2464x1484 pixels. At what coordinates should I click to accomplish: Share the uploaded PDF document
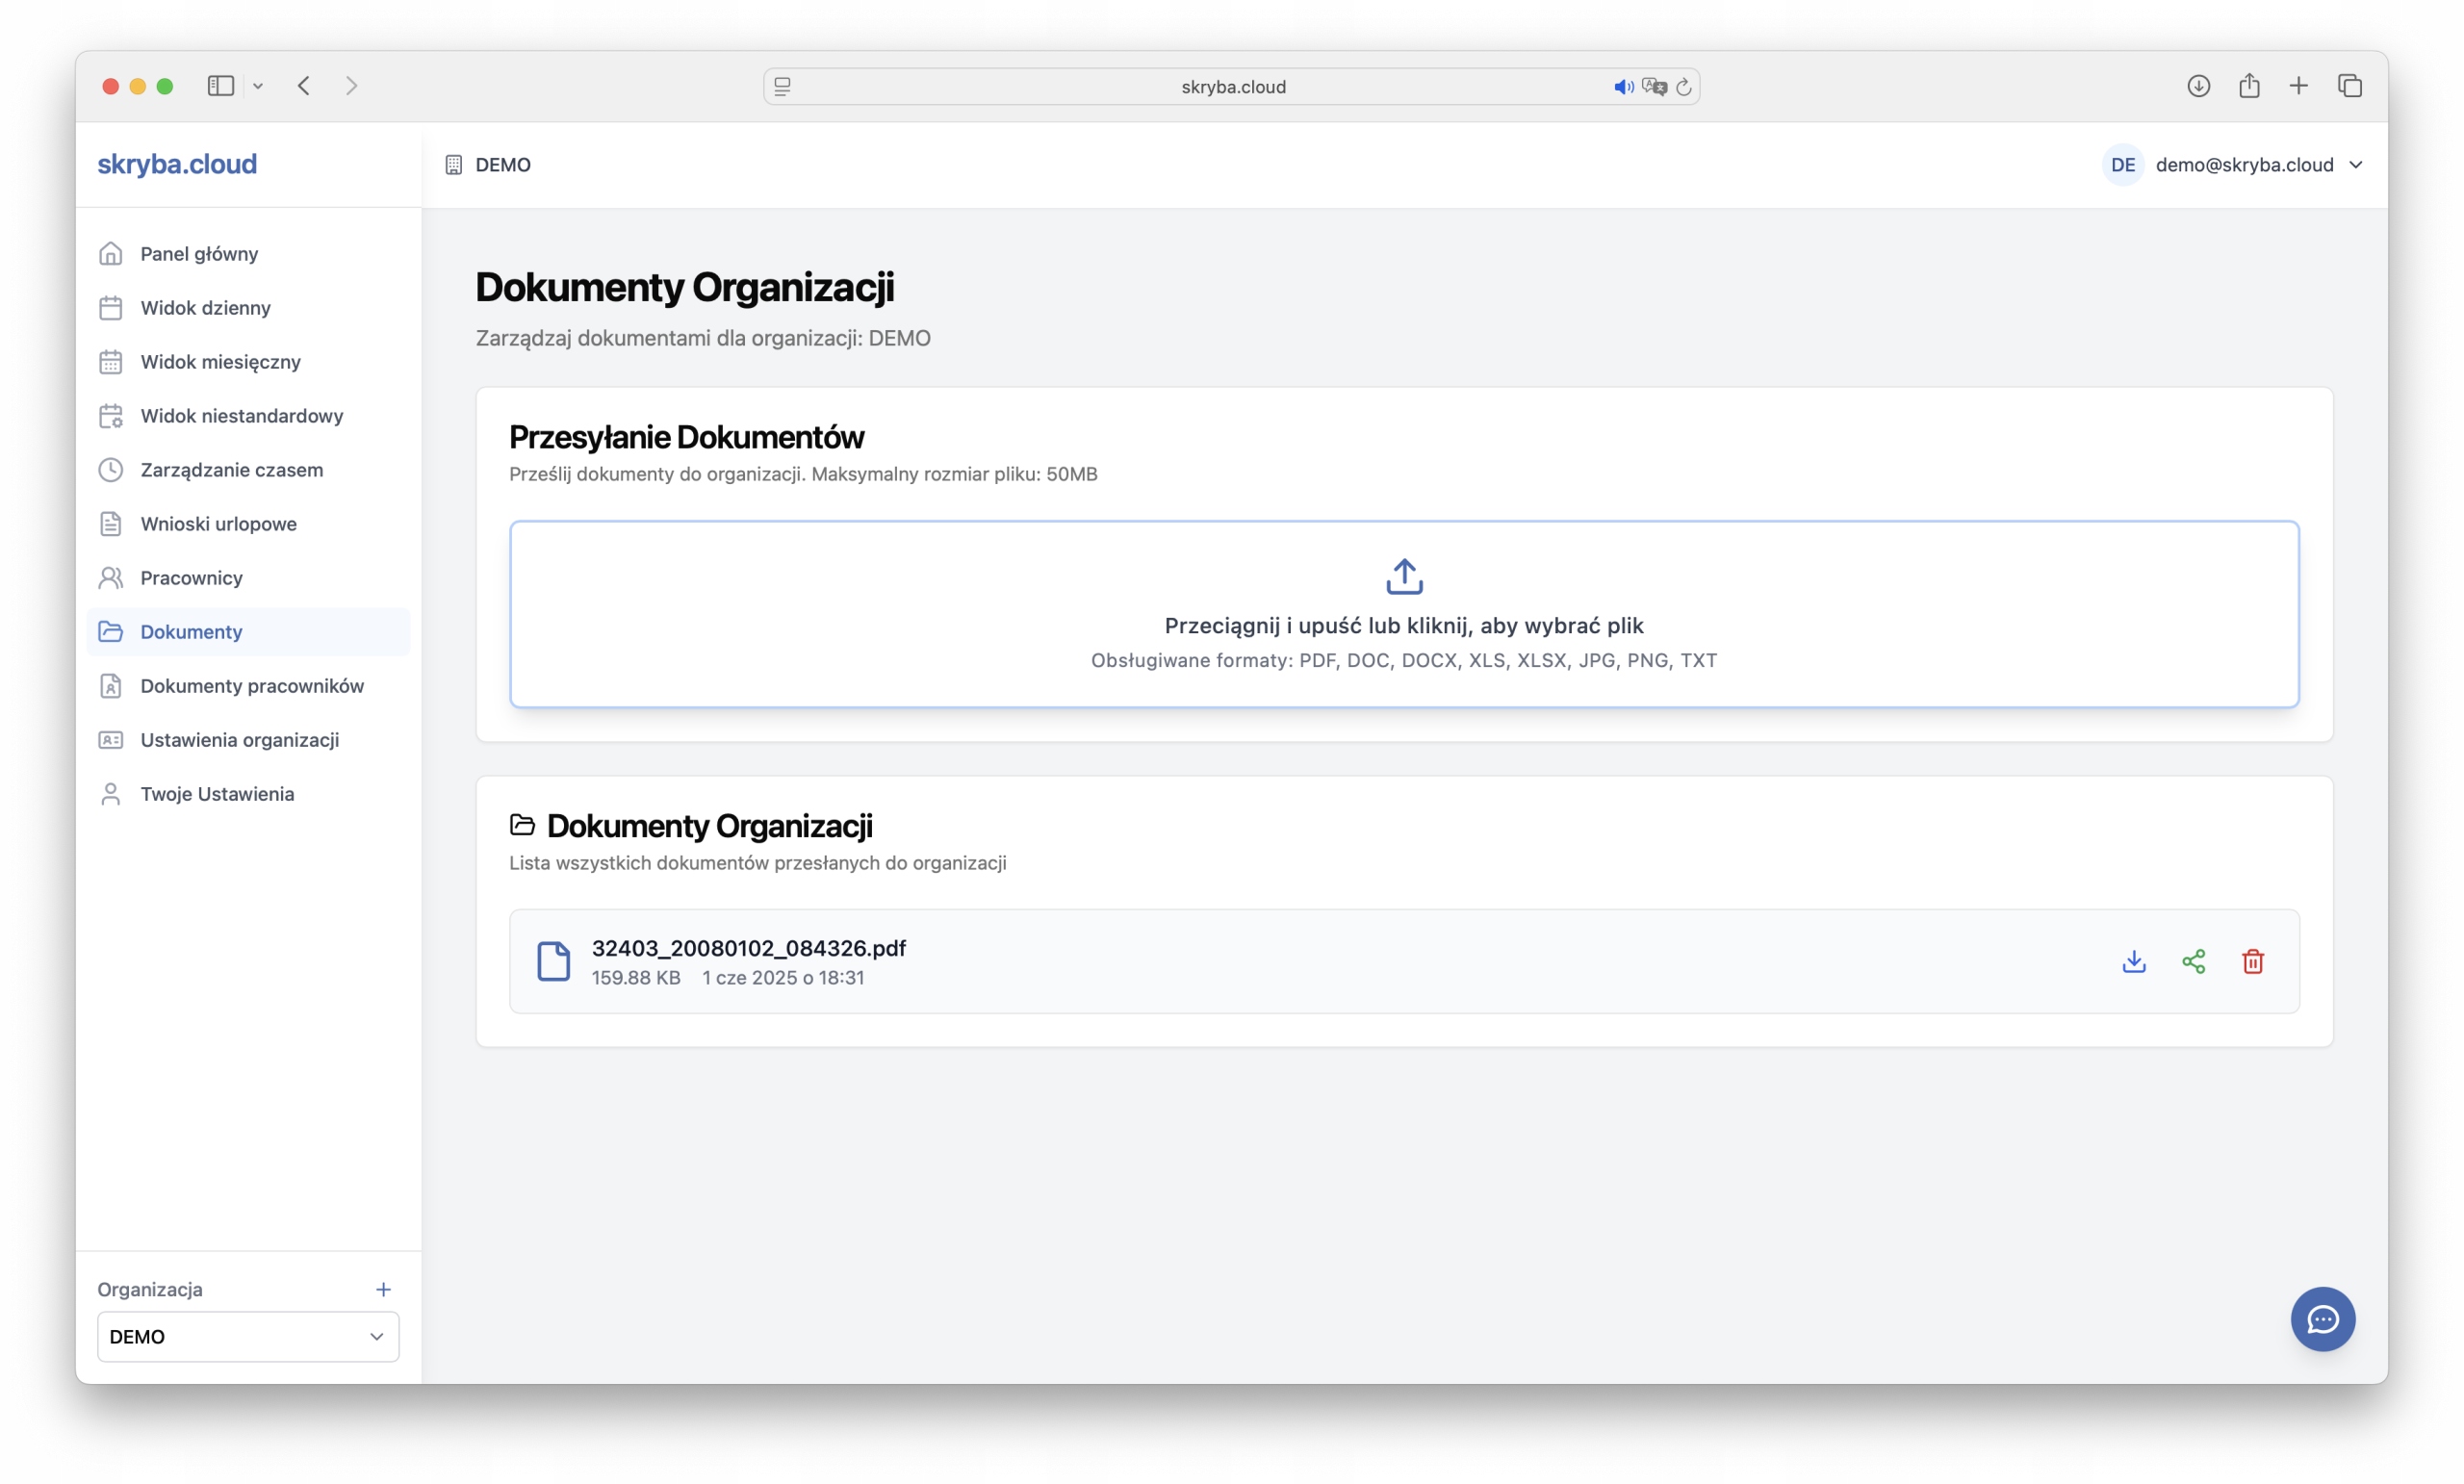(x=2193, y=961)
